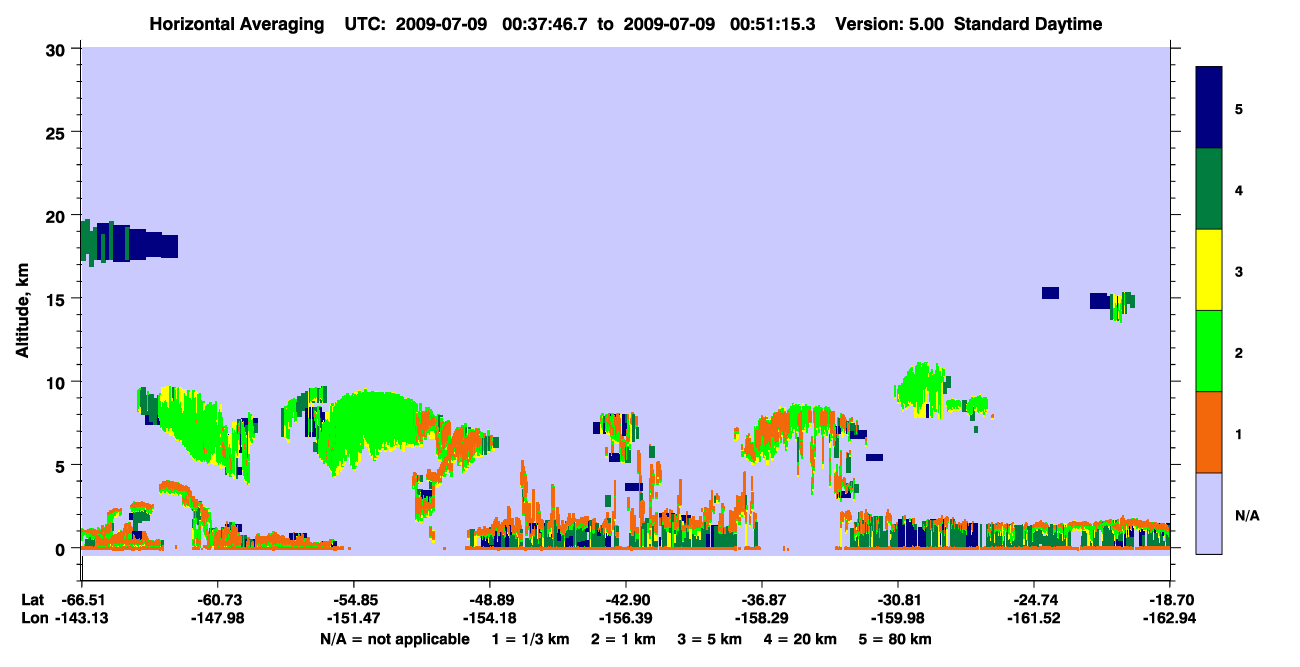This screenshot has width=1300, height=667.
Task: Click the '5 = 80 km' legend text
Action: click(894, 638)
